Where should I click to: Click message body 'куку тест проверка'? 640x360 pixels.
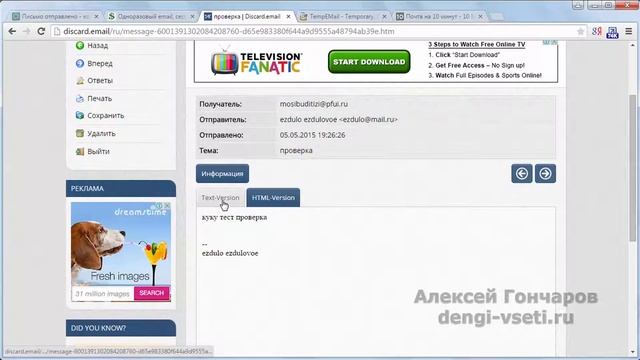pyautogui.click(x=234, y=218)
